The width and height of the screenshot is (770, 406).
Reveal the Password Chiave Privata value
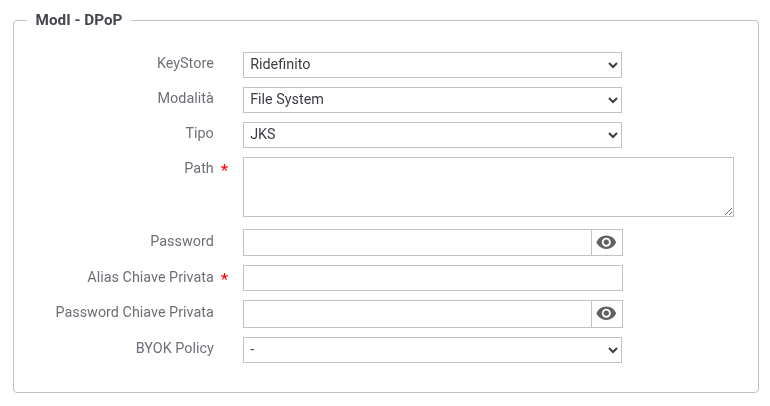click(x=606, y=313)
